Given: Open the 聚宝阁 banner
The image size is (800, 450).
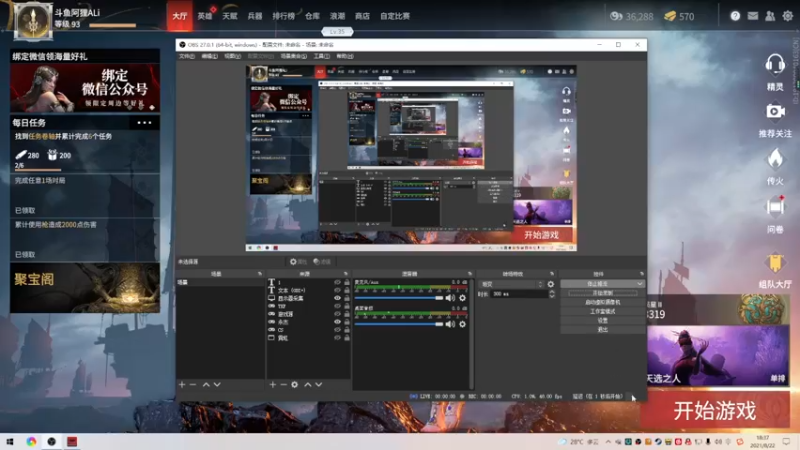Looking at the screenshot, I should click(85, 288).
